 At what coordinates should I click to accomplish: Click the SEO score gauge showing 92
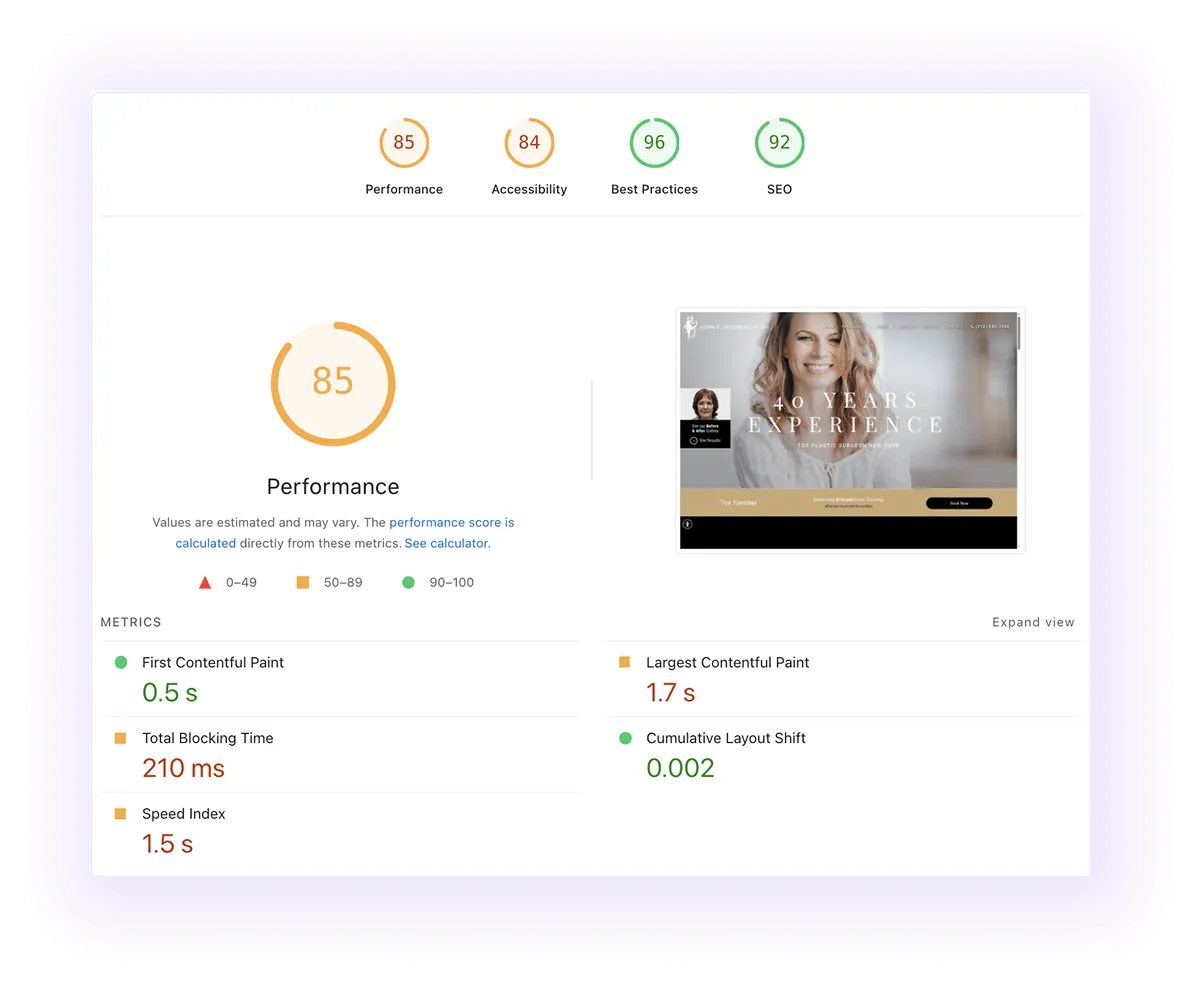point(779,142)
